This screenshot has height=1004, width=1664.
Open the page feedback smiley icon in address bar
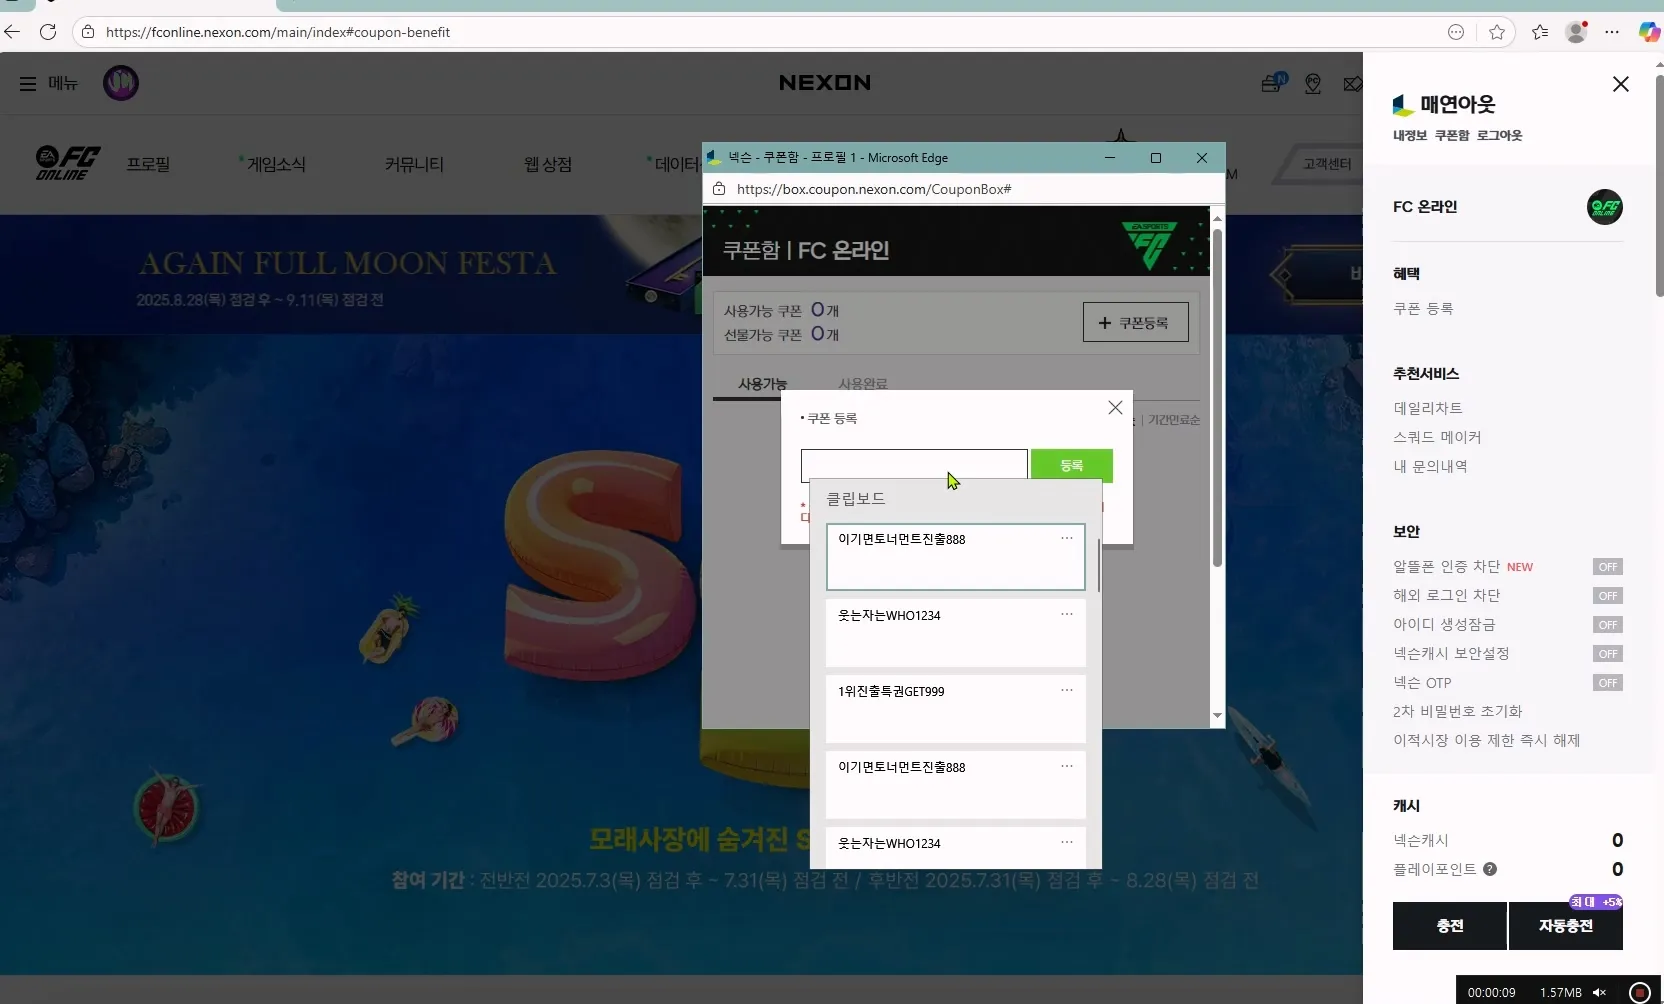1456,32
